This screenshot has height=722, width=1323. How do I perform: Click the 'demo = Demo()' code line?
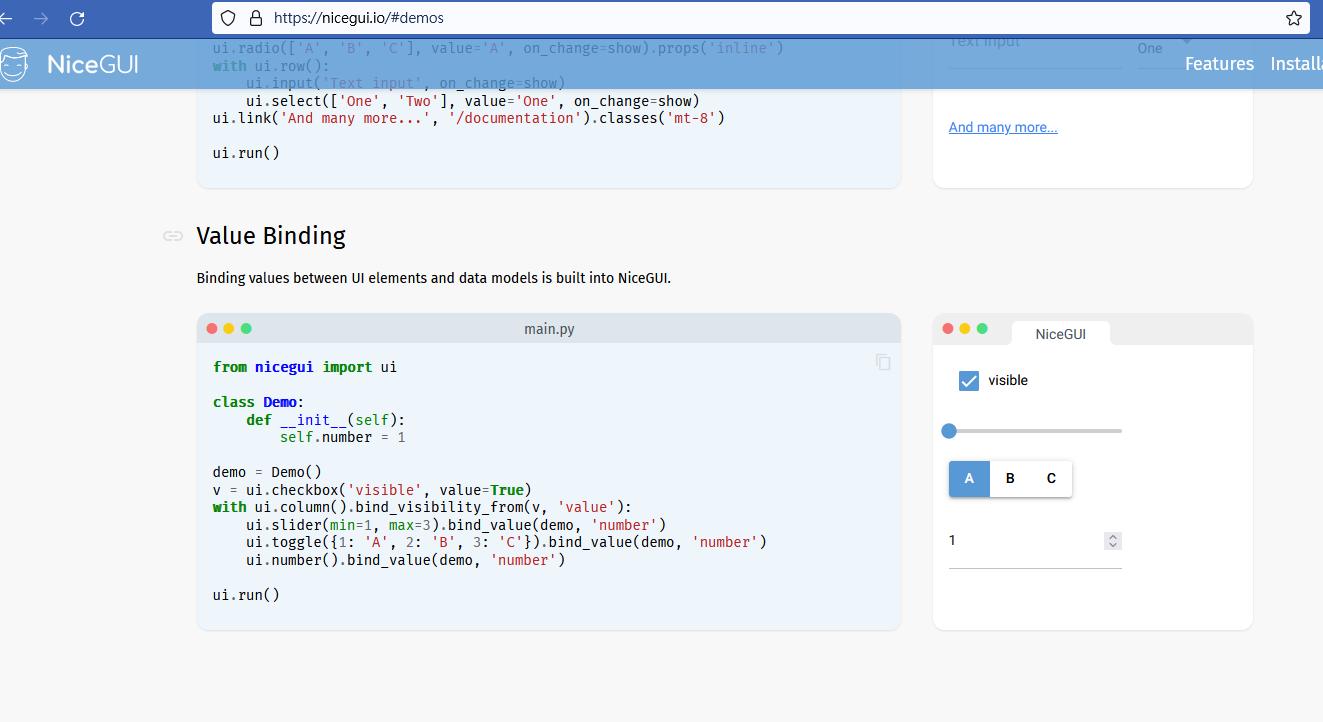coord(267,472)
